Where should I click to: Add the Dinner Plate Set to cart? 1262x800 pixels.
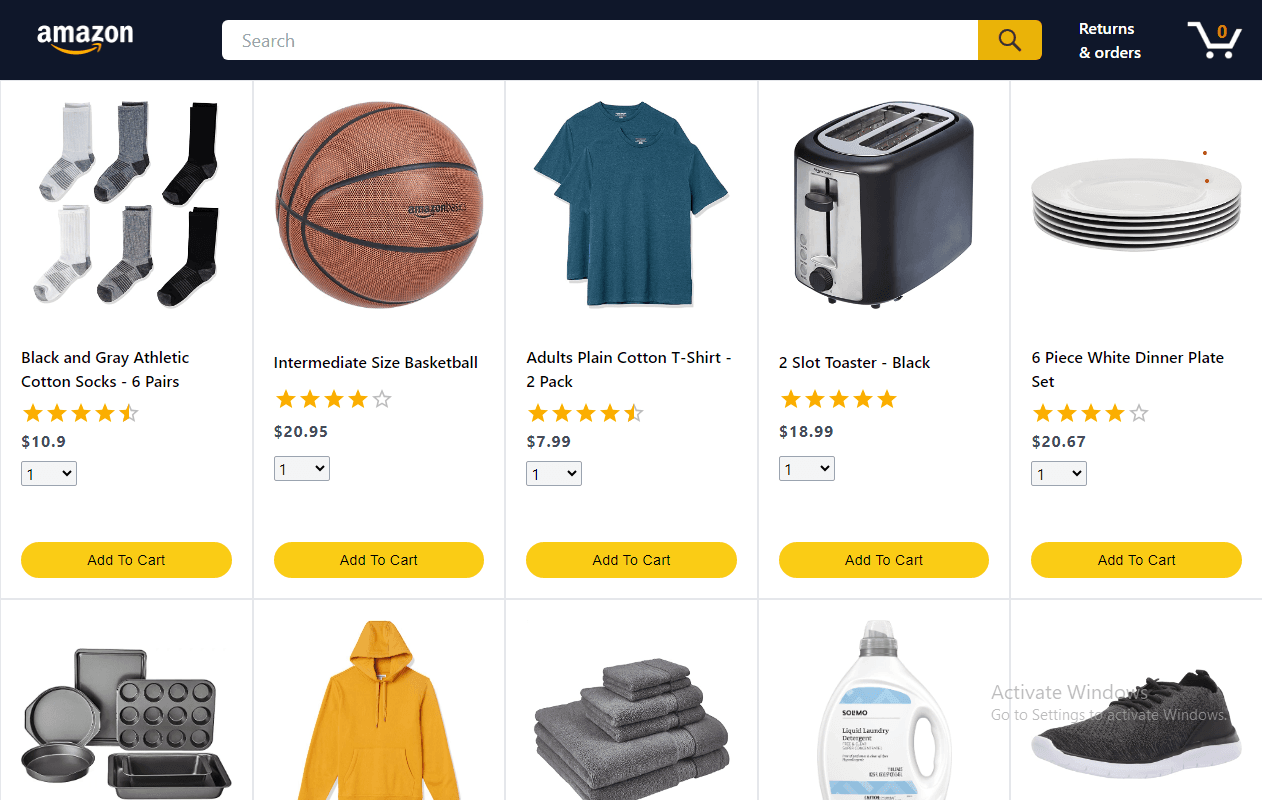[1136, 560]
